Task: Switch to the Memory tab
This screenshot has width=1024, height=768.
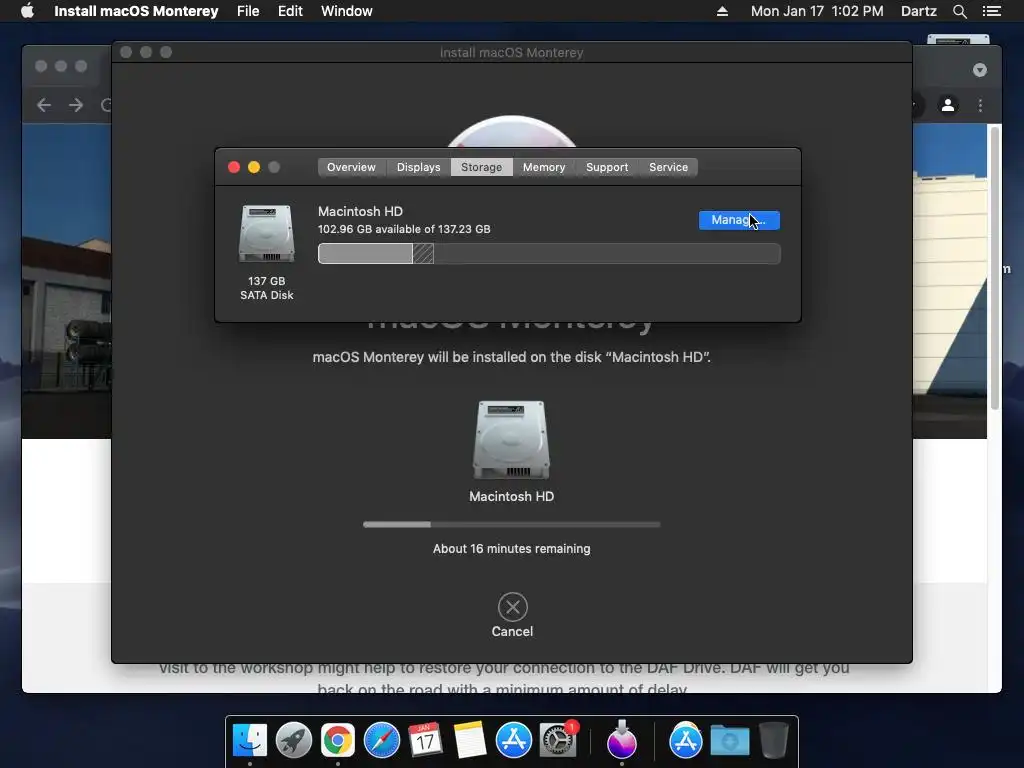Action: 544,167
